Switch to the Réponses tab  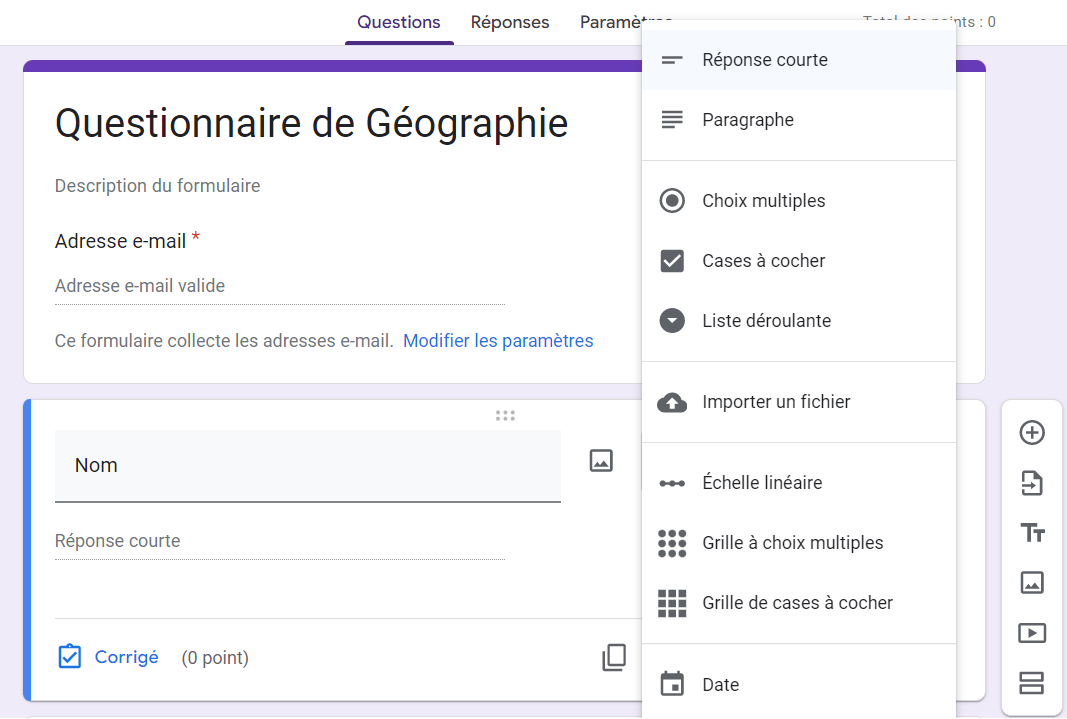tap(510, 22)
